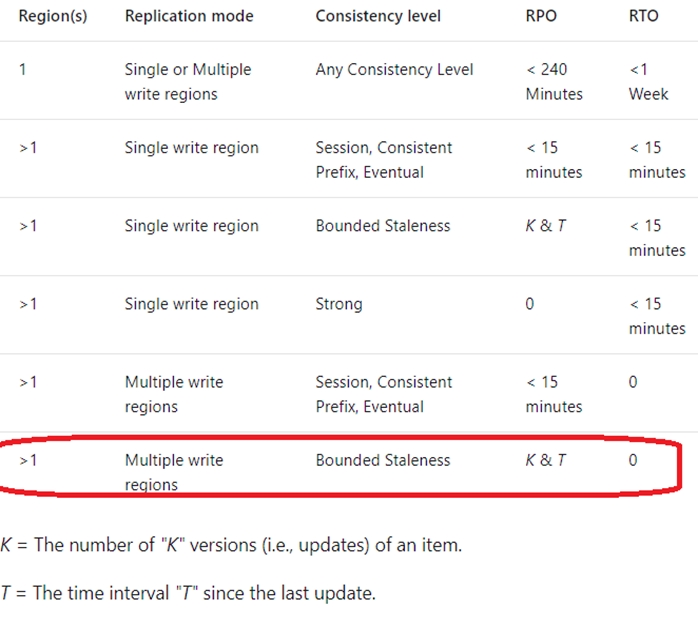Viewport: 698px width, 622px height.
Task: Click the K & T value in circled row
Action: point(546,460)
